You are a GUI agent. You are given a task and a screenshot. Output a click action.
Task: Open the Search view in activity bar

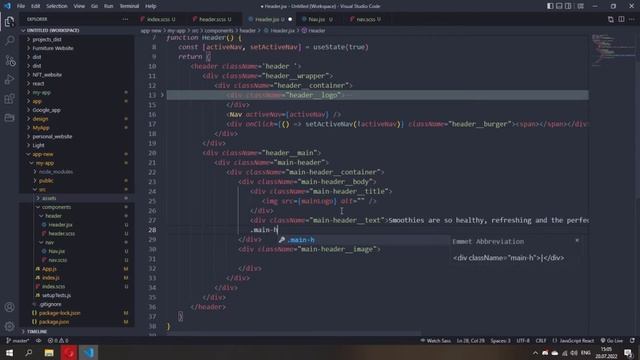(9, 41)
